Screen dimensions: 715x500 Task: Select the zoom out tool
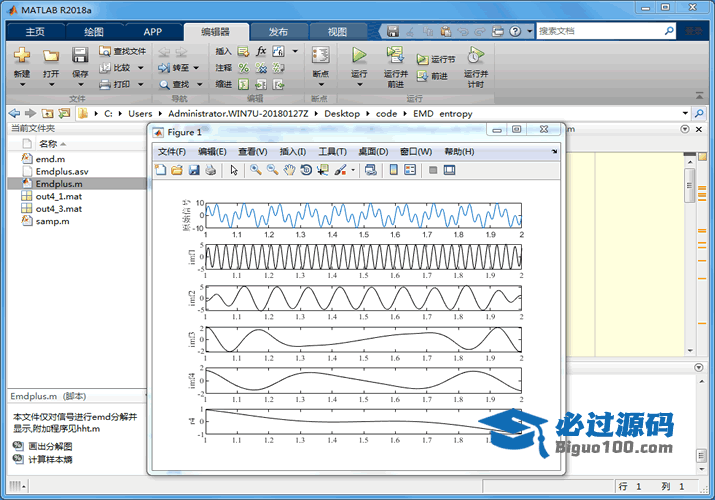272,170
